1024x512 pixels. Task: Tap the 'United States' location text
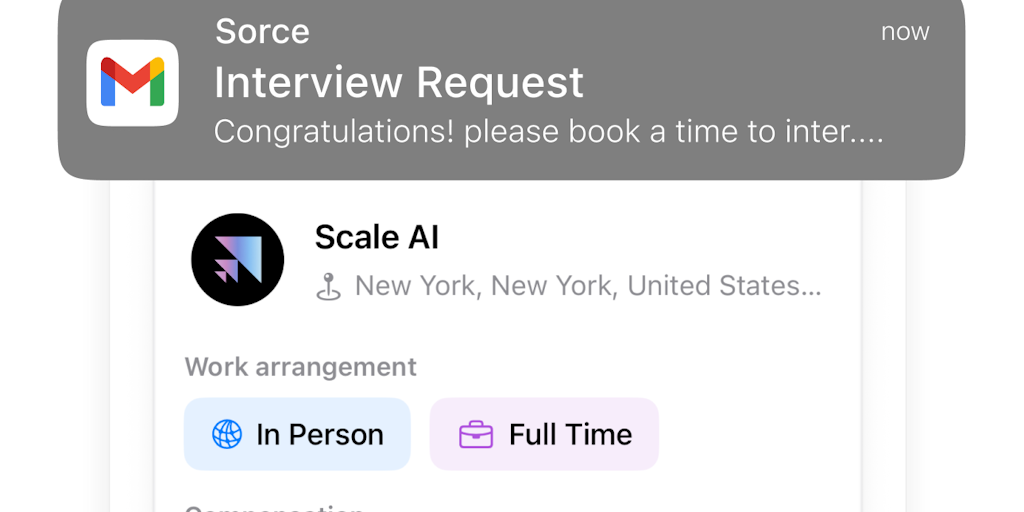pyautogui.click(x=713, y=286)
